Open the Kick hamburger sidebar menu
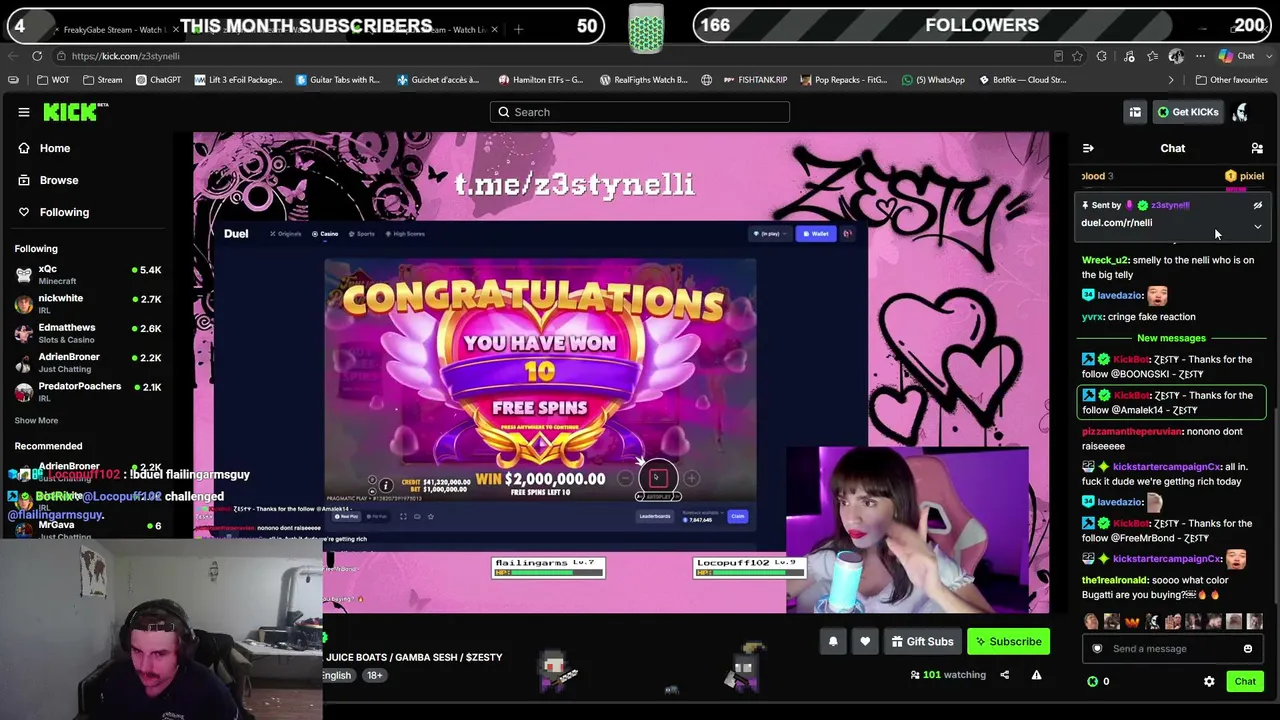 (24, 112)
